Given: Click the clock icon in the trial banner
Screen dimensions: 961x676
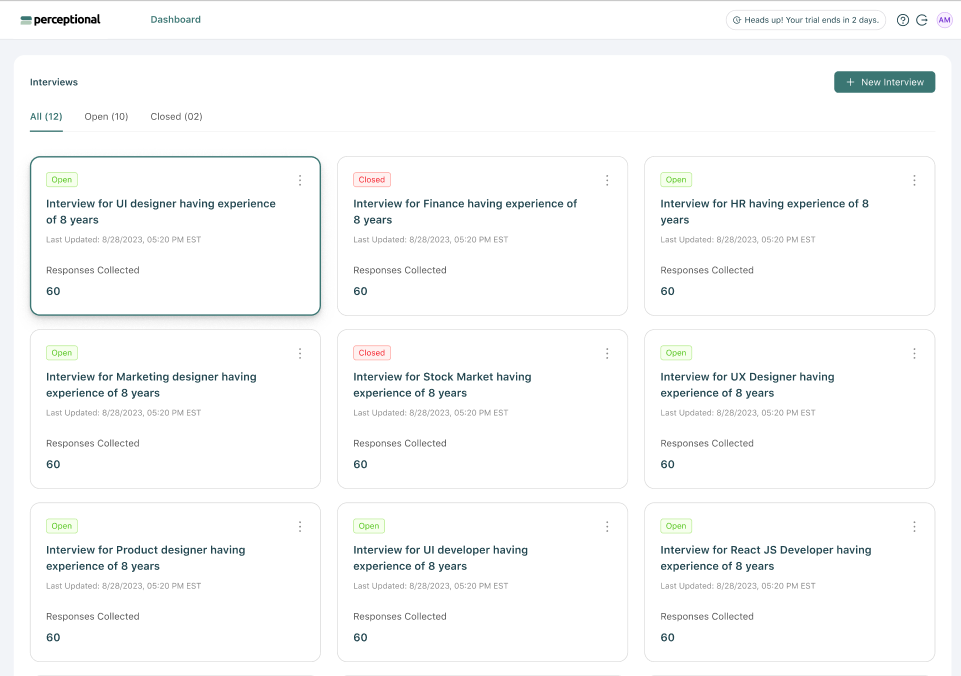Looking at the screenshot, I should coord(738,19).
